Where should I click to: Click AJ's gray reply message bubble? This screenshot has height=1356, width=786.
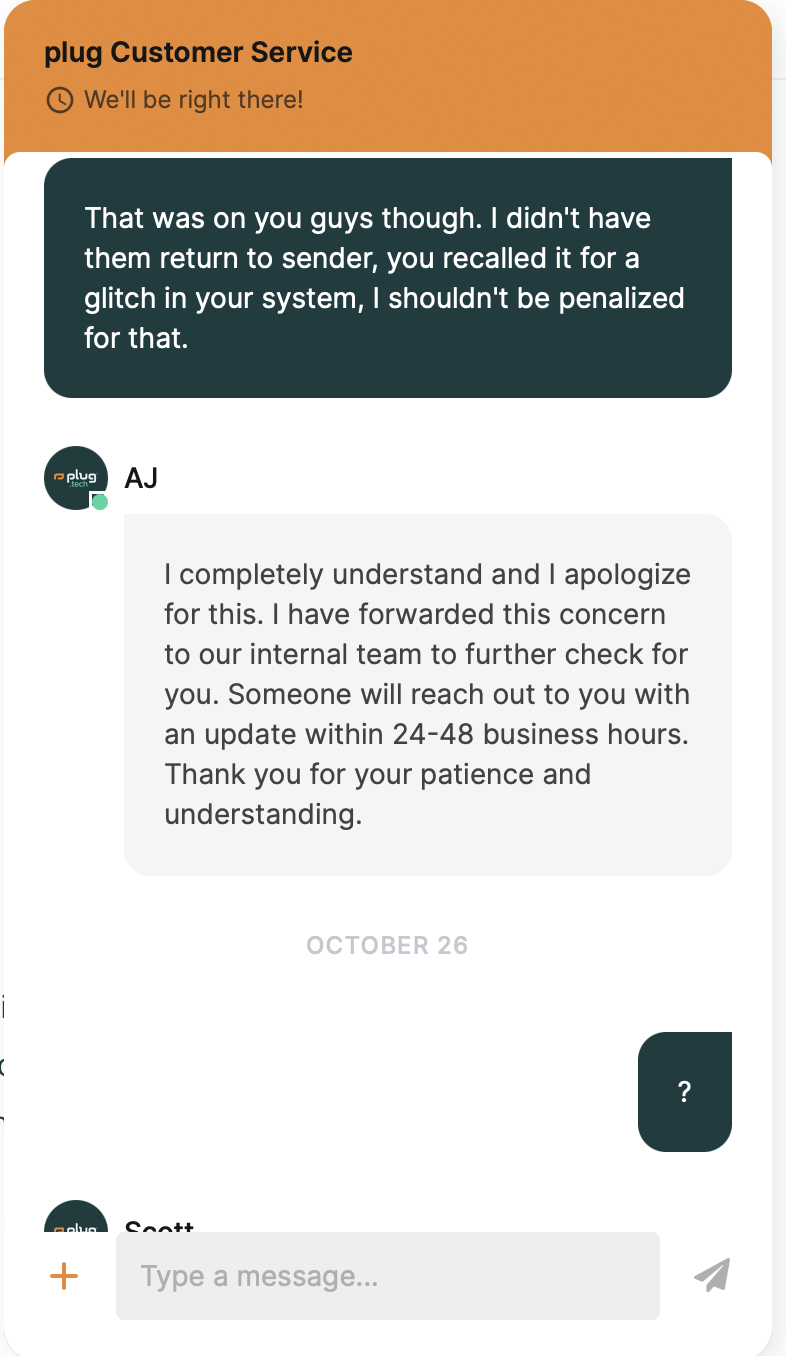tap(427, 694)
